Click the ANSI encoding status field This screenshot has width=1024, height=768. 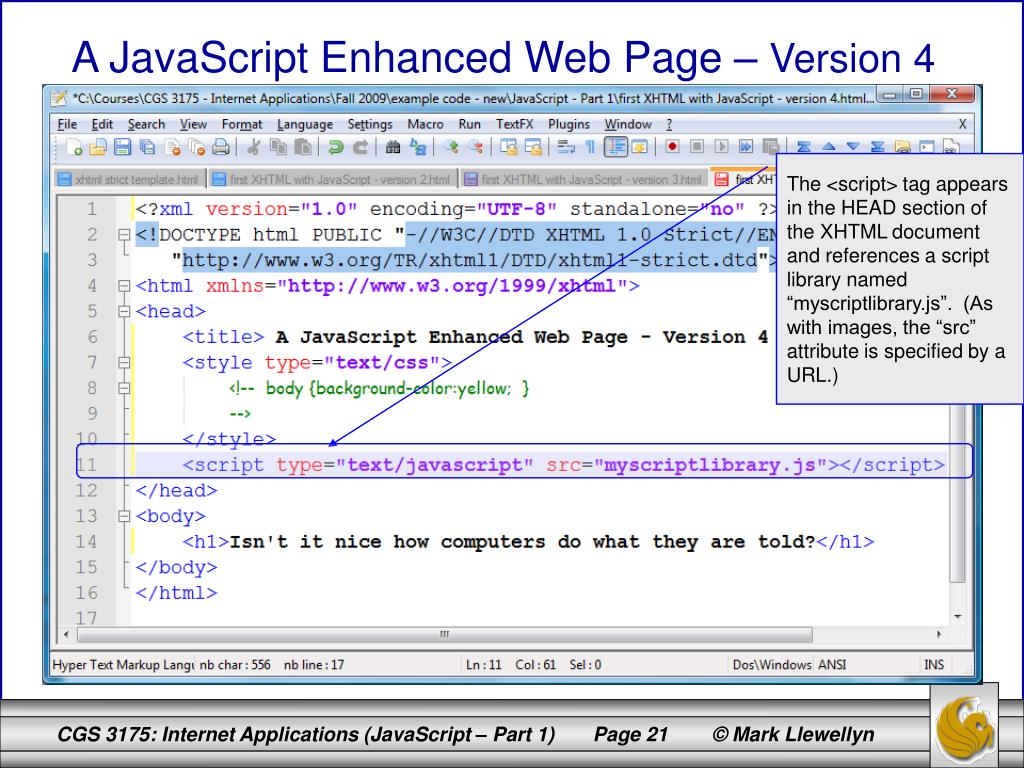tap(833, 665)
